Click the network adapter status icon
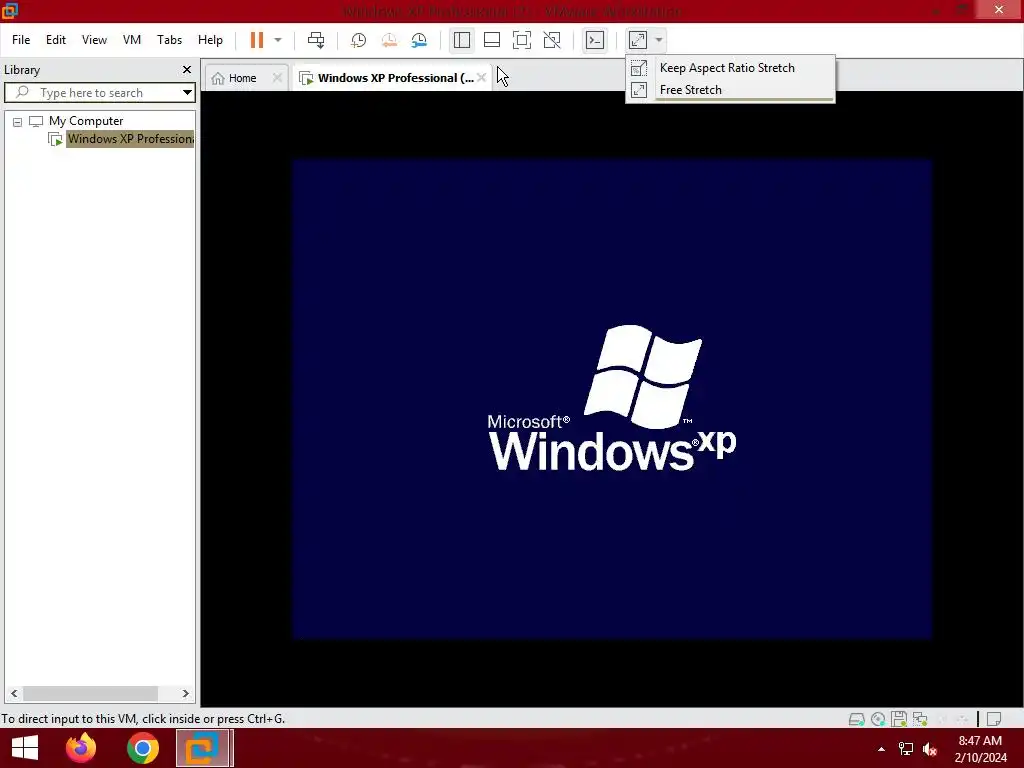Viewport: 1024px width, 768px height. 920,719
